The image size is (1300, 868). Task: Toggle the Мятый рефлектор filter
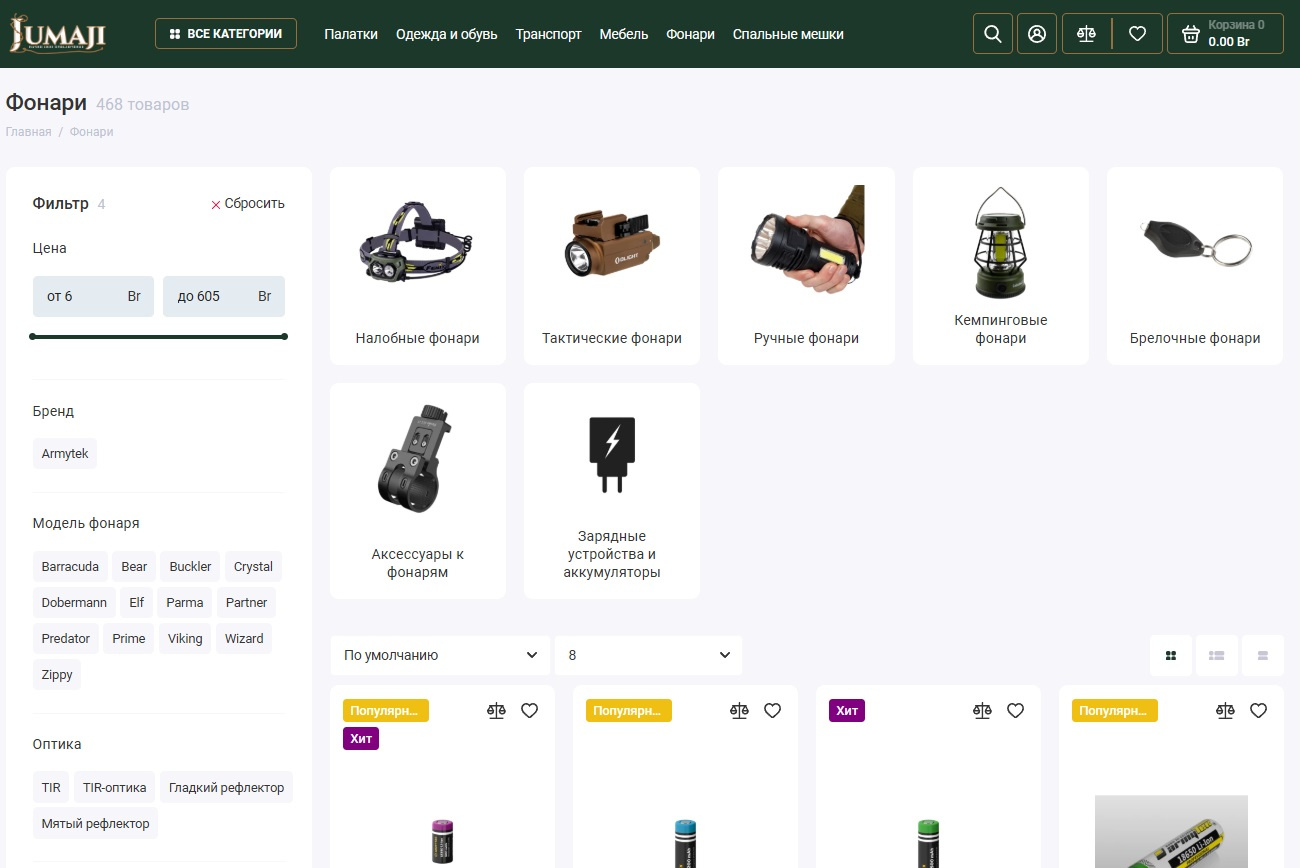coord(96,824)
